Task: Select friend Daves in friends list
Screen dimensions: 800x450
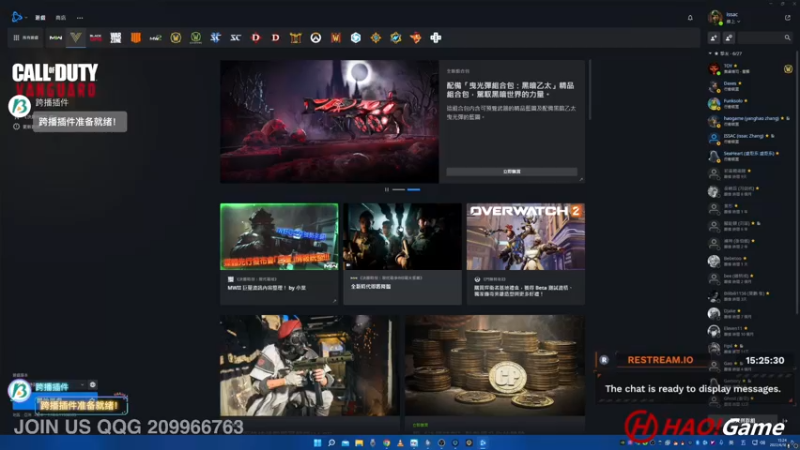Action: [750, 86]
